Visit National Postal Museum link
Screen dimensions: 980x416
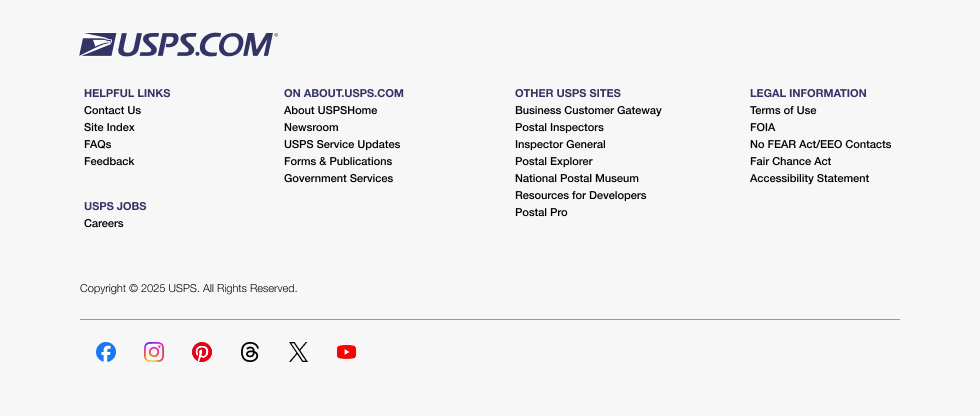[x=577, y=179]
